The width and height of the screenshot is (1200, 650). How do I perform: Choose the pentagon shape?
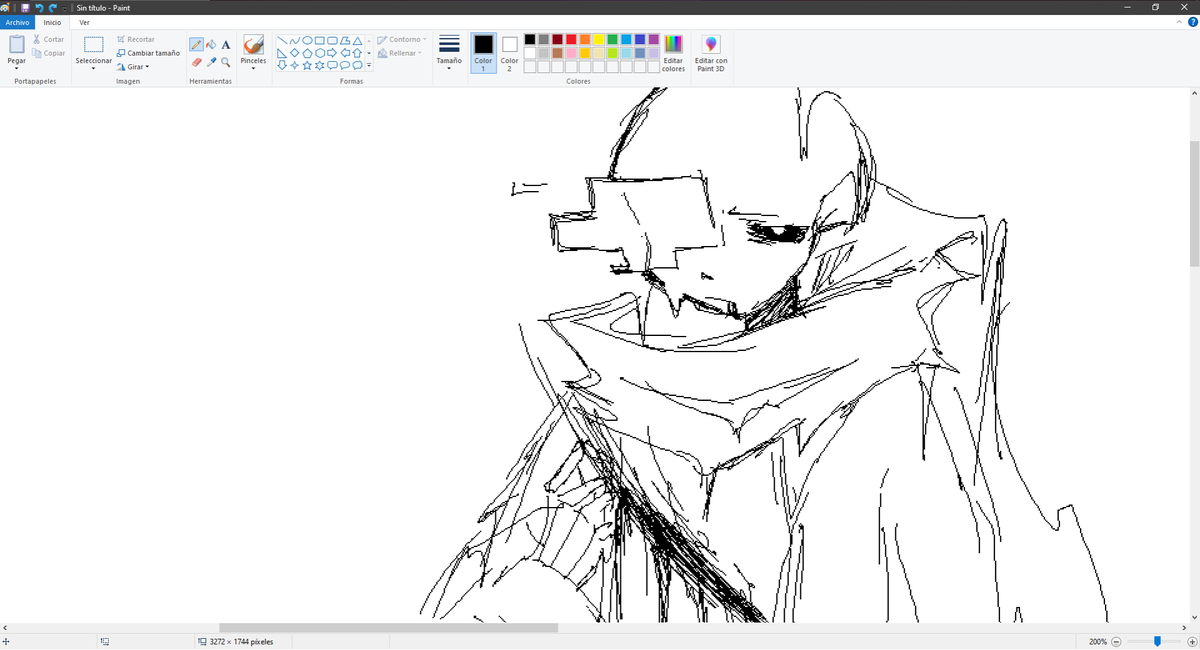[x=307, y=53]
